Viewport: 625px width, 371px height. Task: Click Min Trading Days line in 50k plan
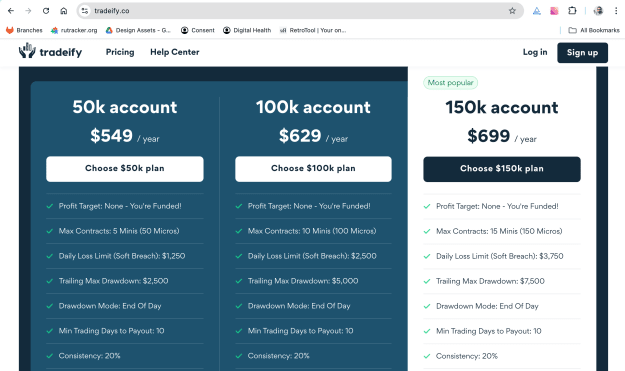[112, 331]
